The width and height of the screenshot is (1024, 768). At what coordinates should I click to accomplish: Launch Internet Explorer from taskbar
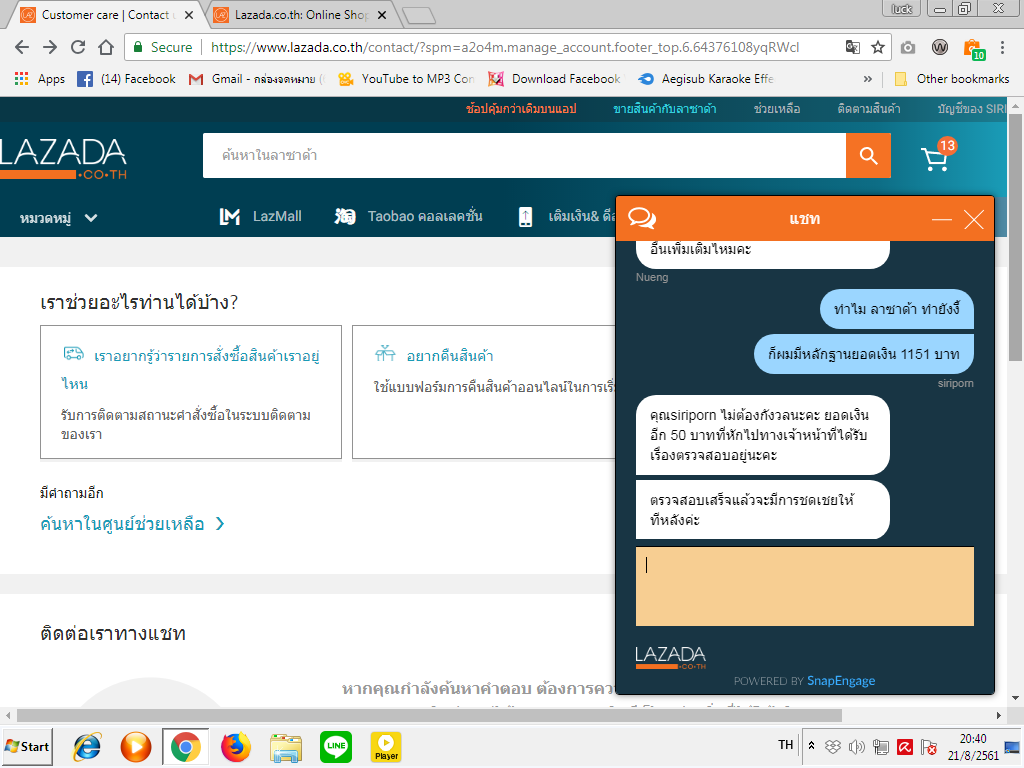(x=87, y=746)
